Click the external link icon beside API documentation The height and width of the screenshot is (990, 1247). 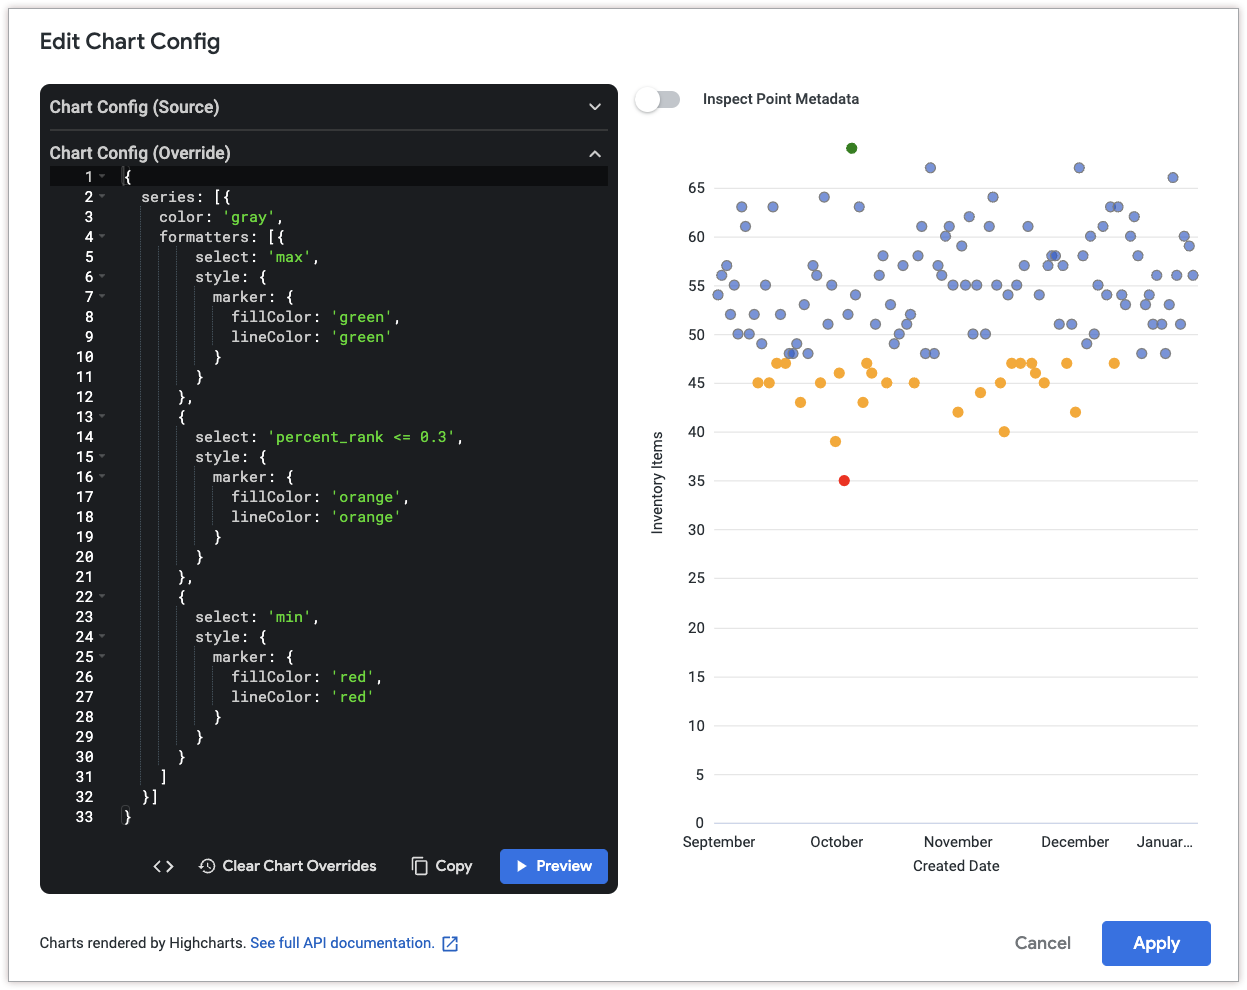(x=450, y=943)
